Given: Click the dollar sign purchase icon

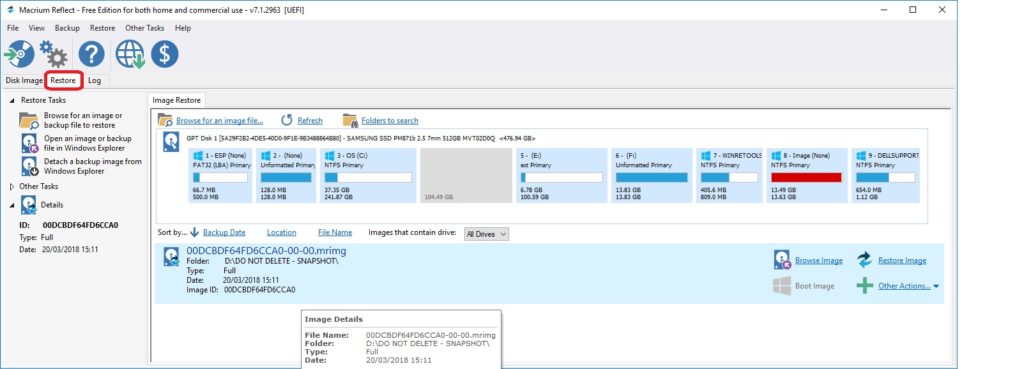Looking at the screenshot, I should pos(165,54).
